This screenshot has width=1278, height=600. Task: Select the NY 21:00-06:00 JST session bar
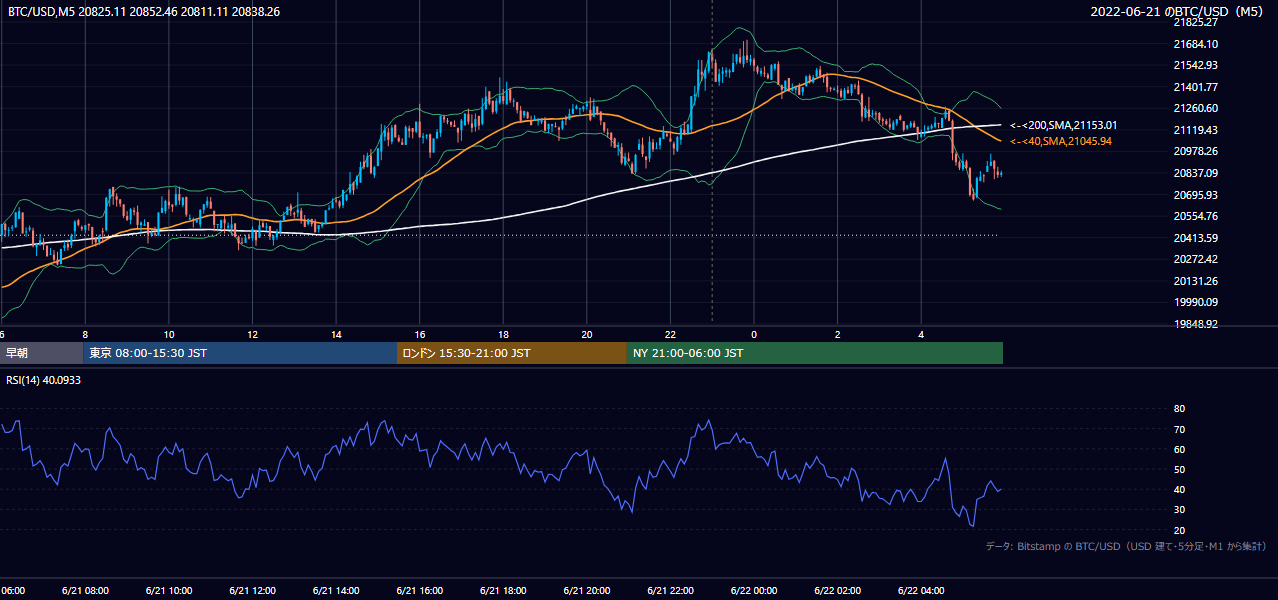815,353
